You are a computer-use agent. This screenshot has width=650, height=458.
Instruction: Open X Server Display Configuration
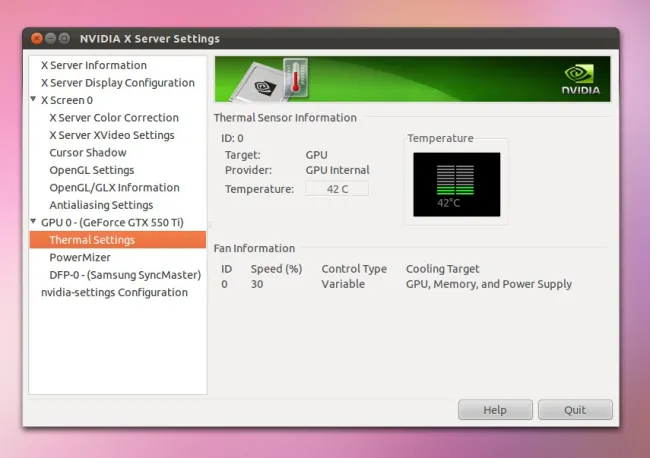[x=117, y=83]
